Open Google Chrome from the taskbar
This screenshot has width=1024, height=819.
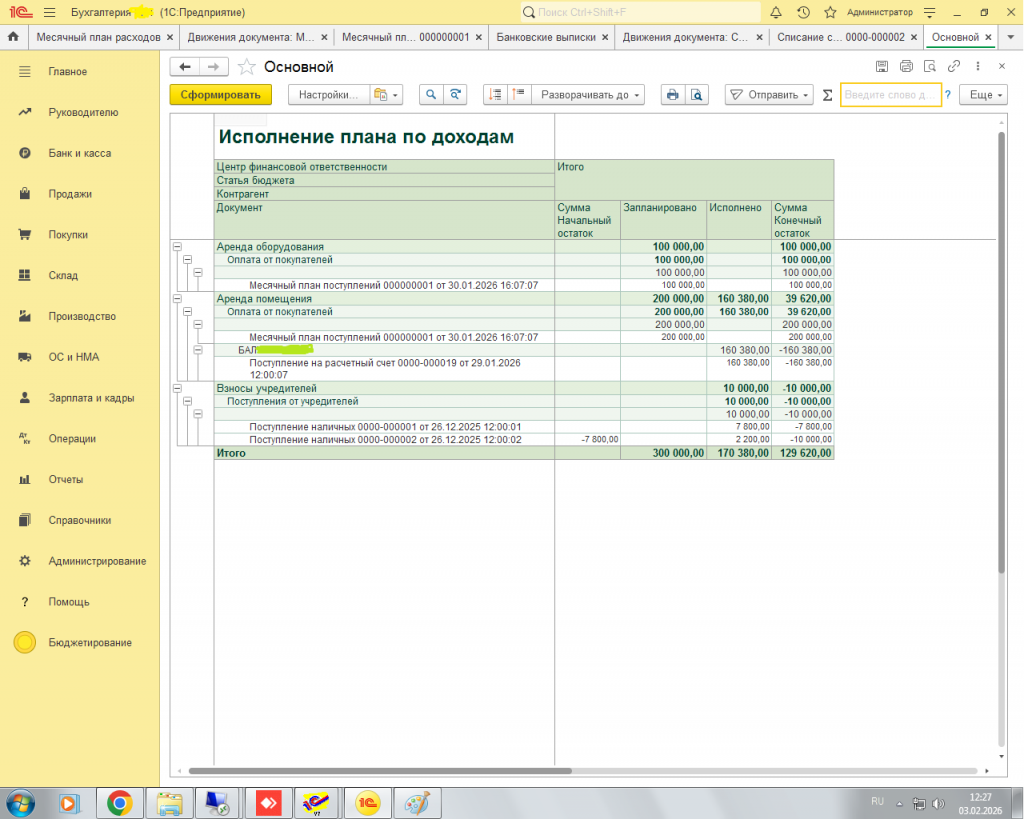[120, 802]
